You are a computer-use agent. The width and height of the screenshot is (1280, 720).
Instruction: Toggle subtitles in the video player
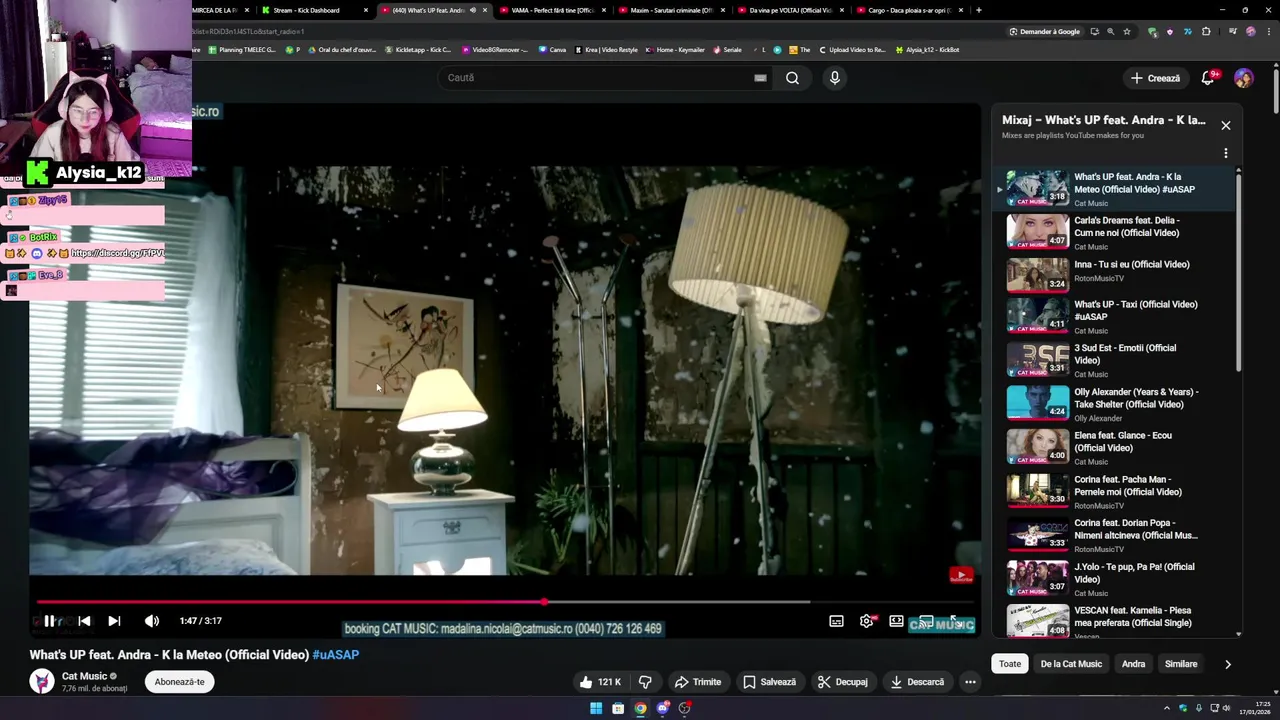pyautogui.click(x=836, y=621)
